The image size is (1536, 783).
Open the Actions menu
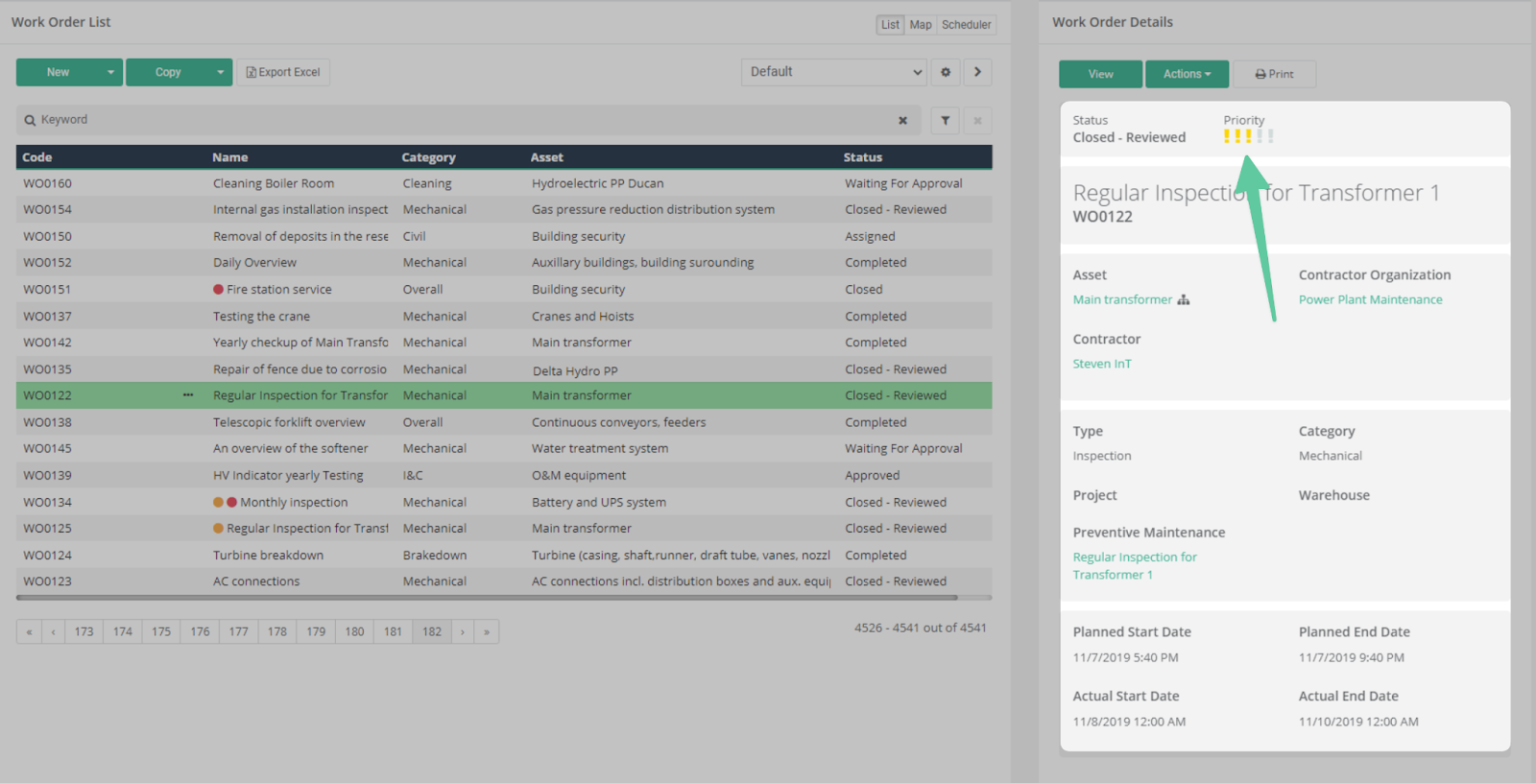pyautogui.click(x=1186, y=73)
